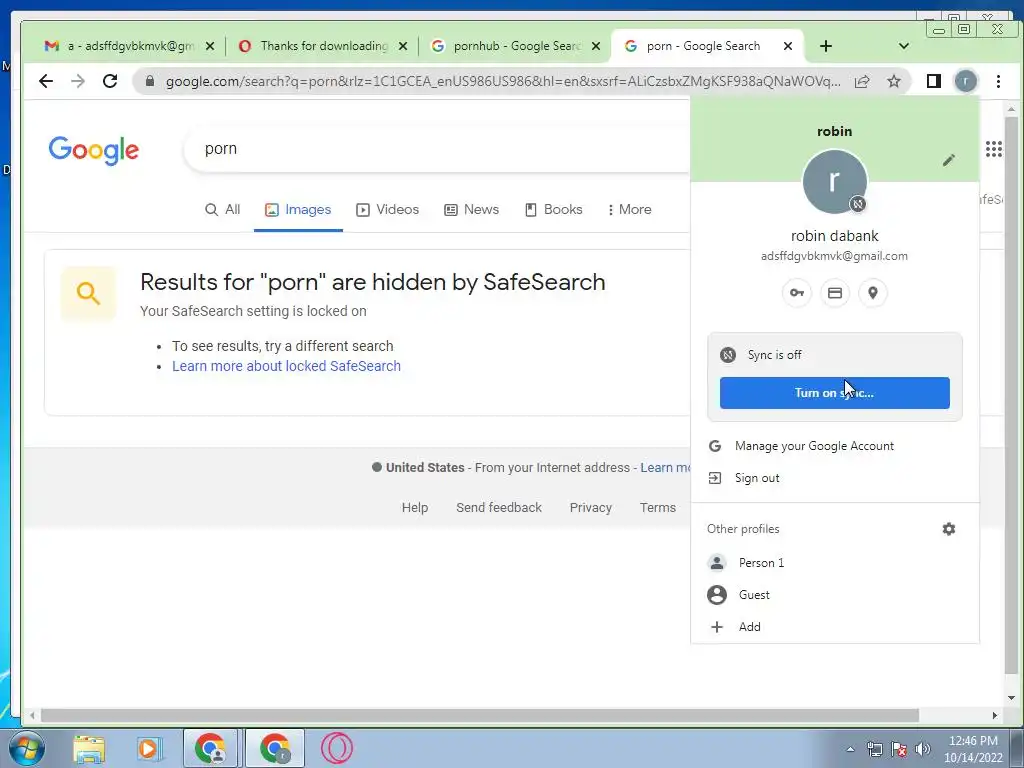1024x768 pixels.
Task: Share this page using the share icon
Action: pos(862,81)
